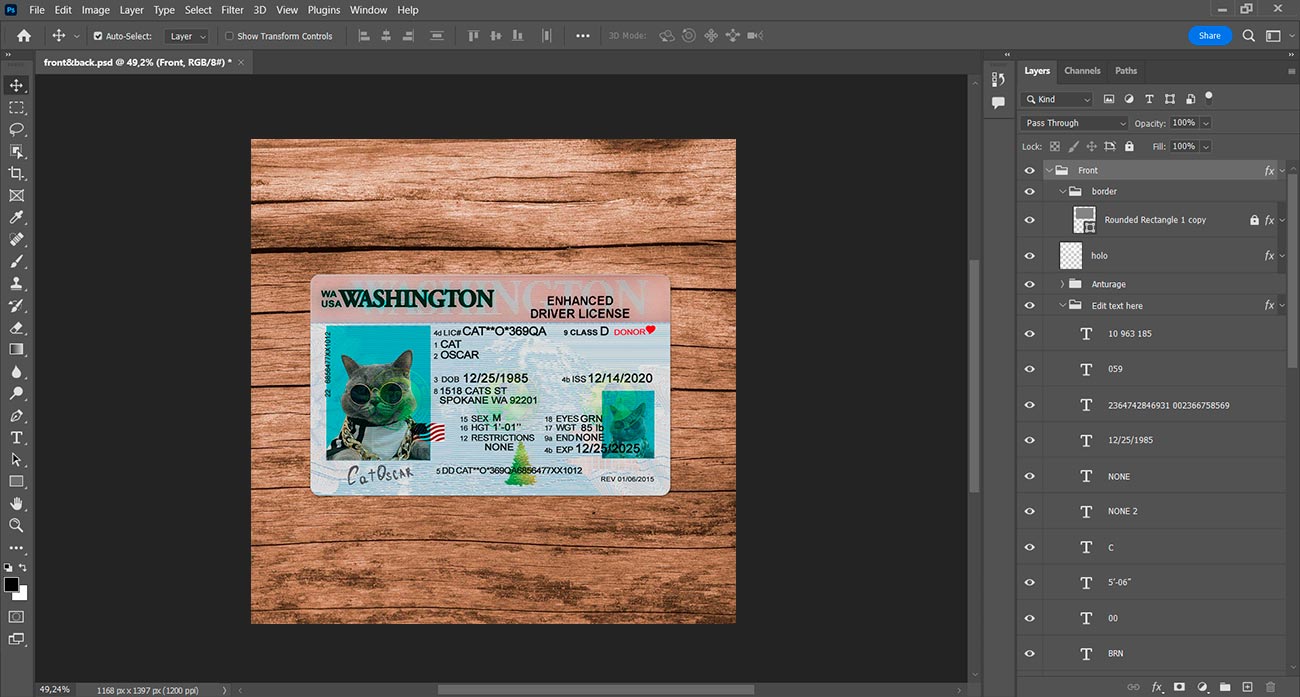Click the foreground color swatch
This screenshot has width=1300, height=697.
[11, 584]
